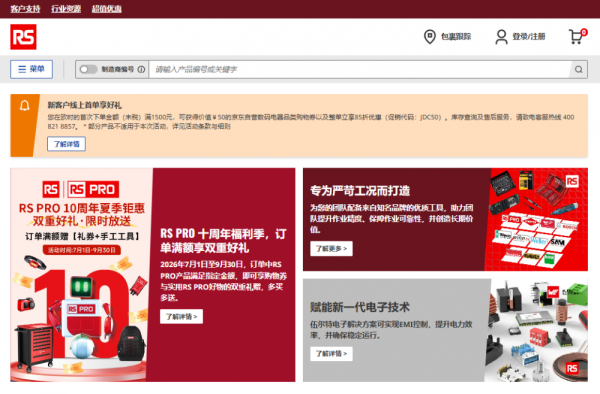Click the RS logo to go home
This screenshot has height=394, width=600.
23,37
